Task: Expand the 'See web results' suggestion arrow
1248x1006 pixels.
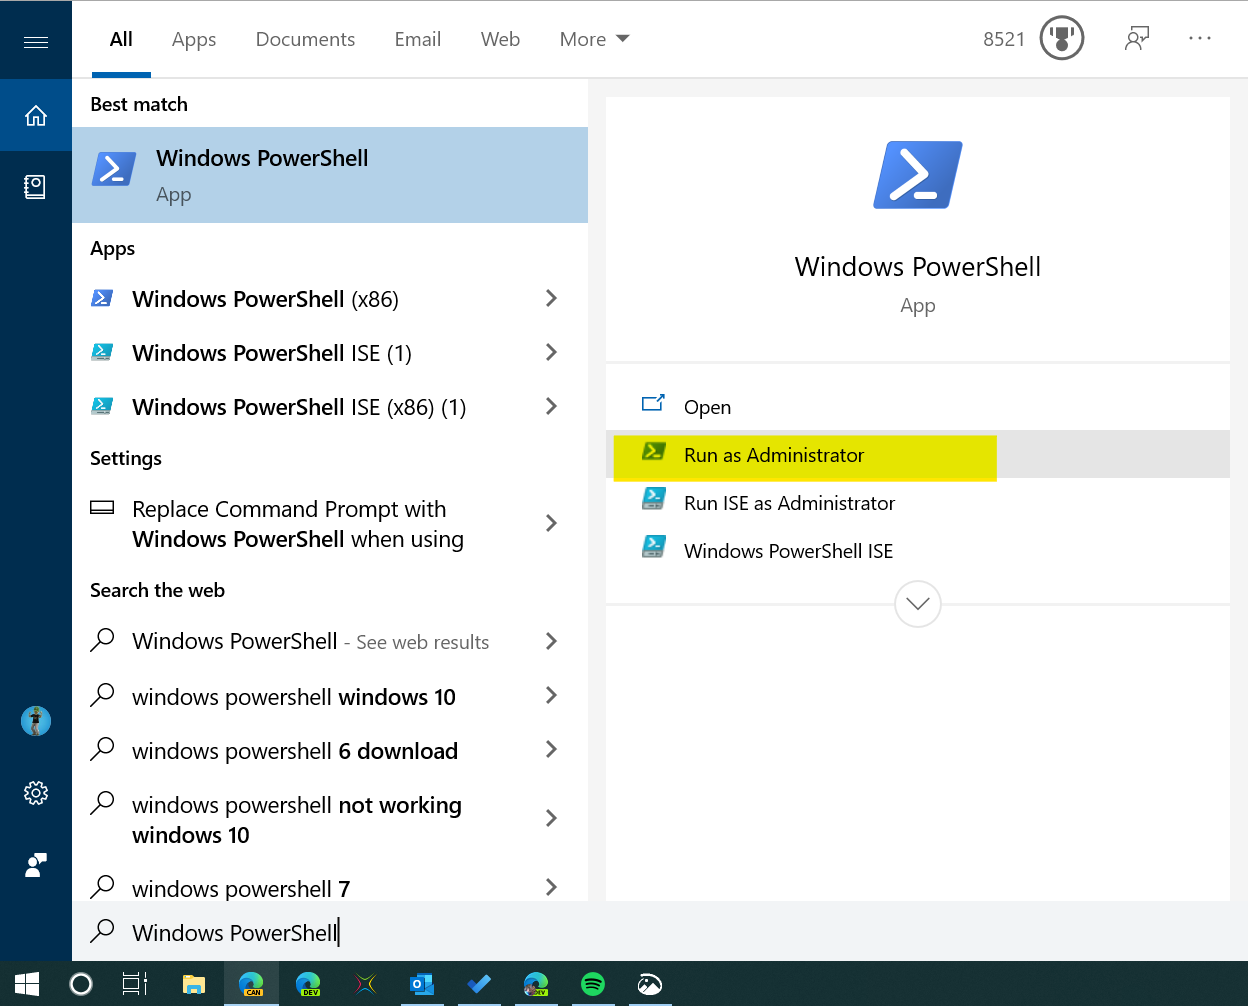Action: pos(551,641)
